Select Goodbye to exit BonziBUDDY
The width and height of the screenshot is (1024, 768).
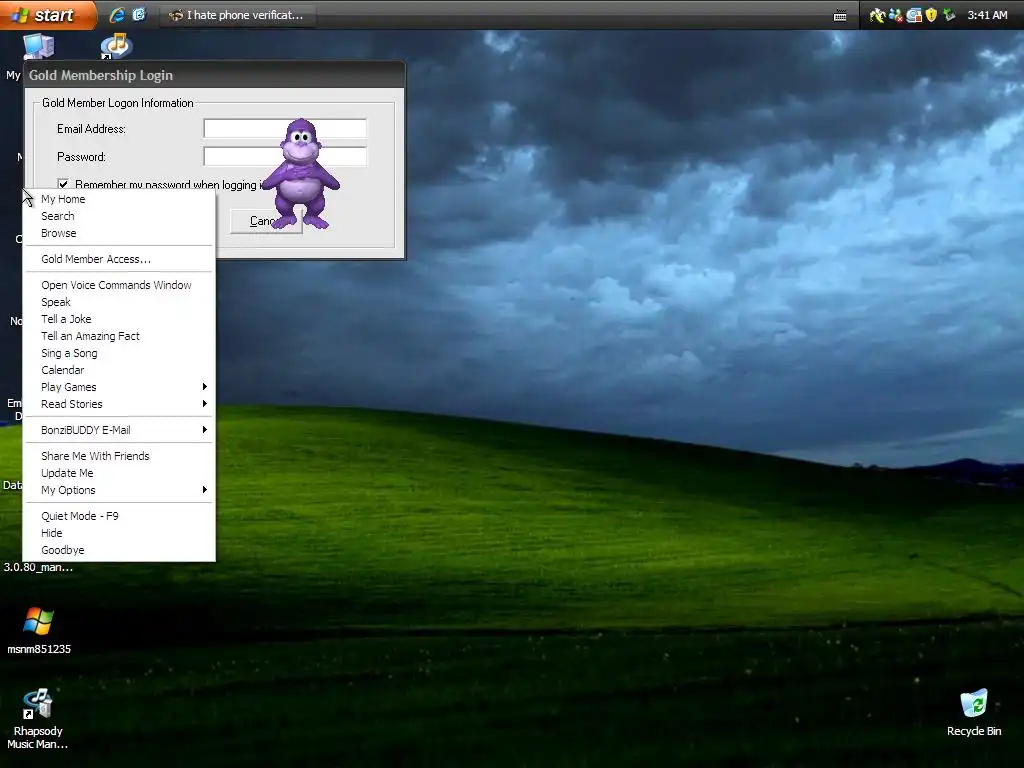point(119,551)
